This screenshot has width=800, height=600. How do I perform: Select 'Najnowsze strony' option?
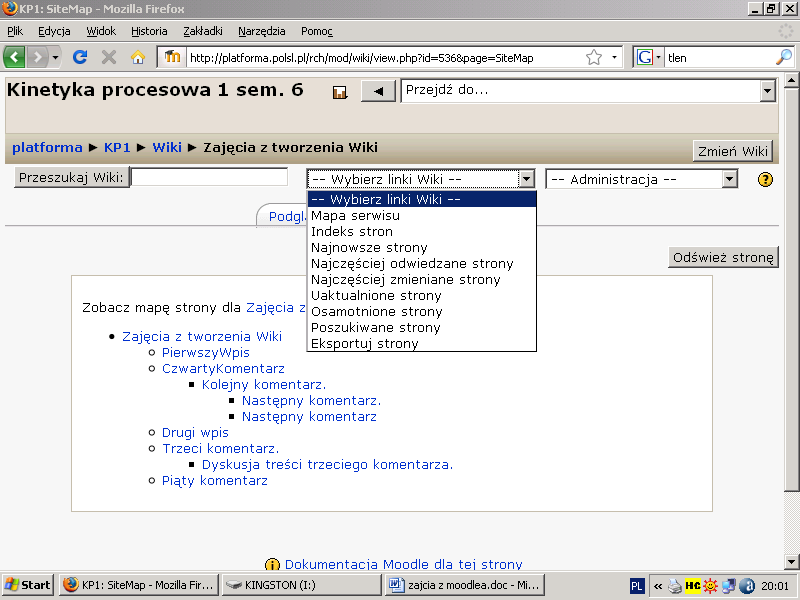click(x=421, y=247)
